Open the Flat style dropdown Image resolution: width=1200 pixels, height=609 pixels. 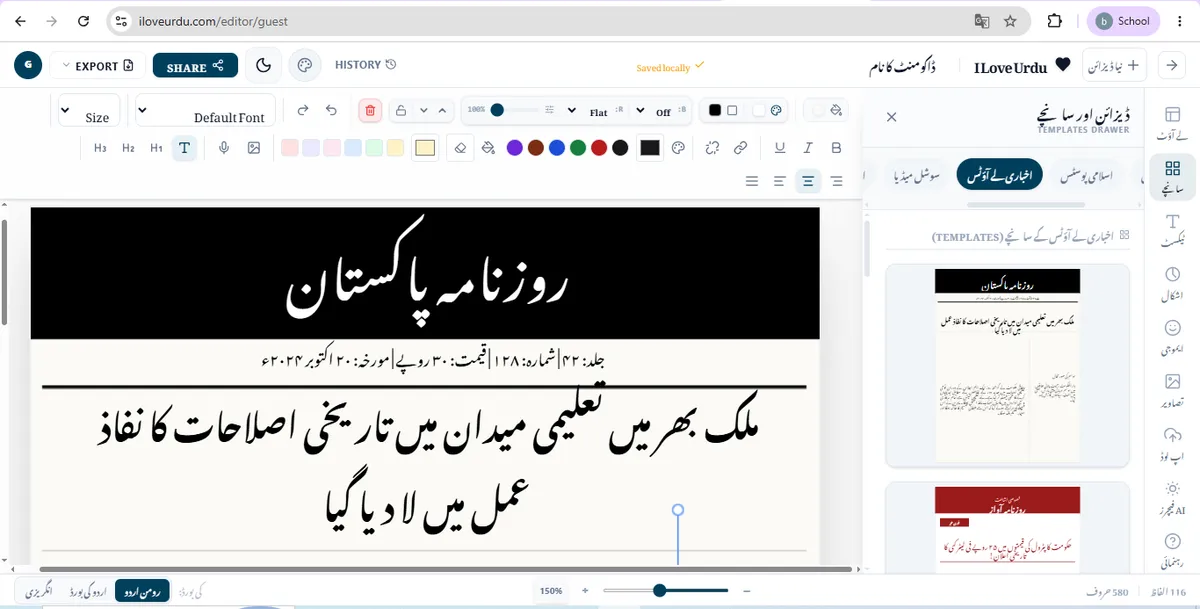[x=590, y=111]
